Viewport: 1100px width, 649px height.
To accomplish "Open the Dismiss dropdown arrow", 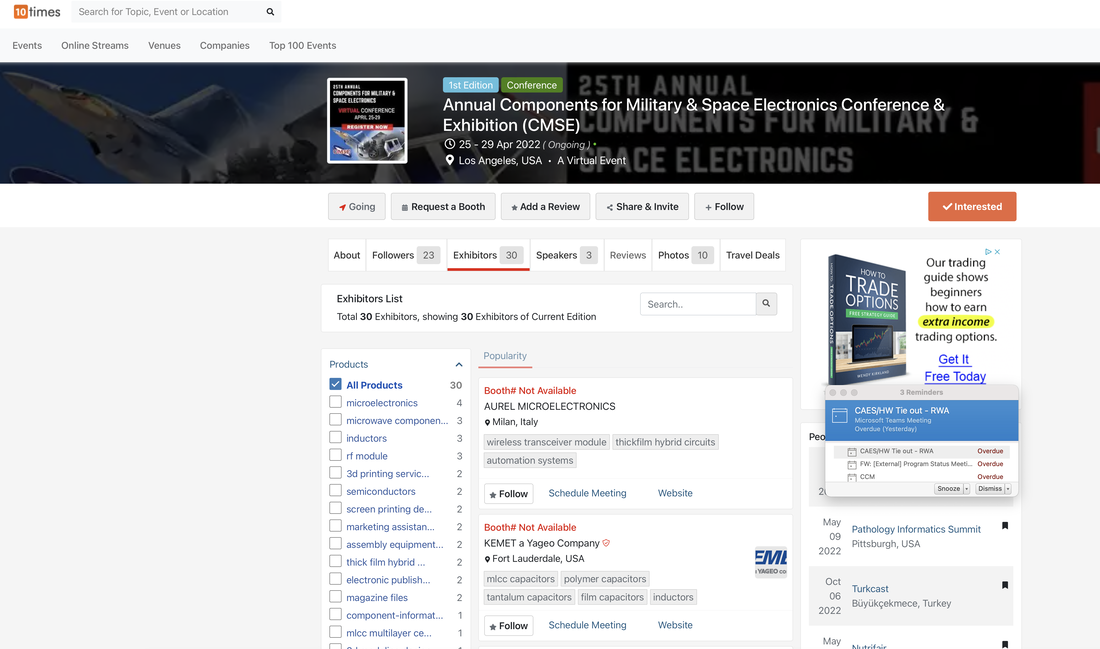I will (x=1008, y=489).
